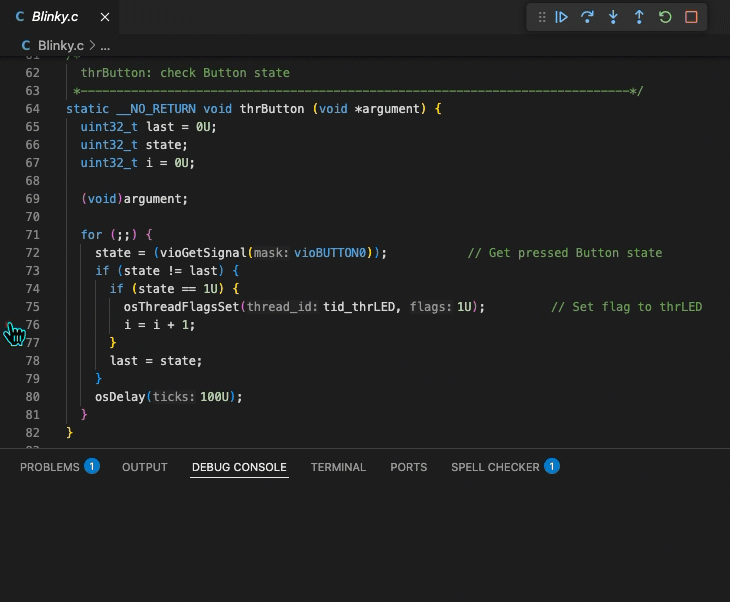Open the Terminal panel tab
730x602 pixels.
(x=338, y=467)
